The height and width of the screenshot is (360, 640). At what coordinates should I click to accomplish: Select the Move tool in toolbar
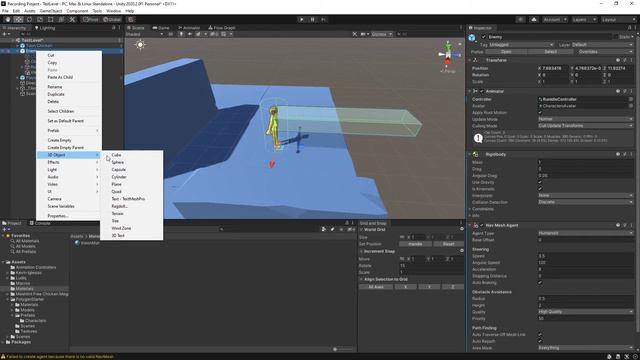18,19
